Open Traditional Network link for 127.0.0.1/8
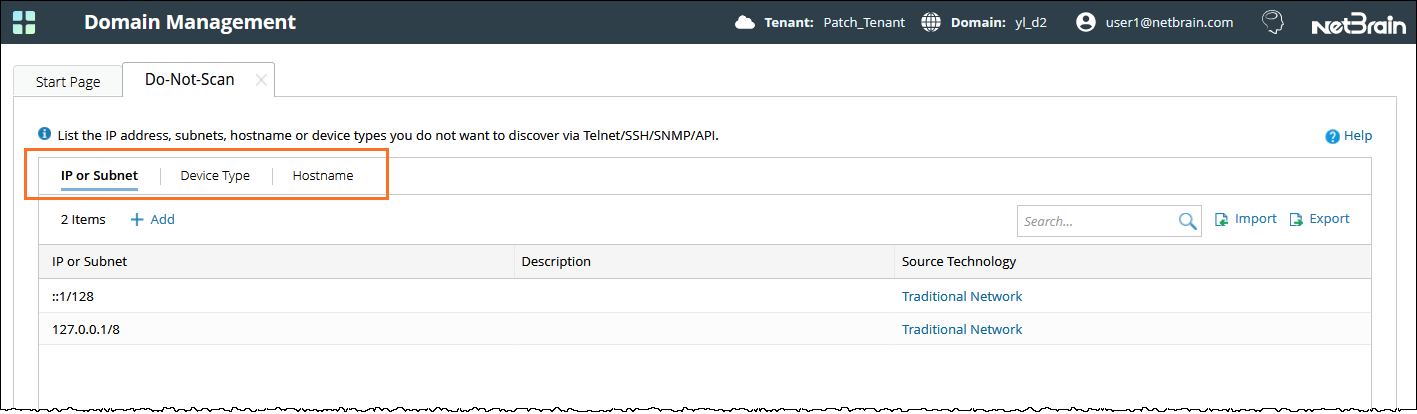Image resolution: width=1417 pixels, height=414 pixels. point(962,329)
